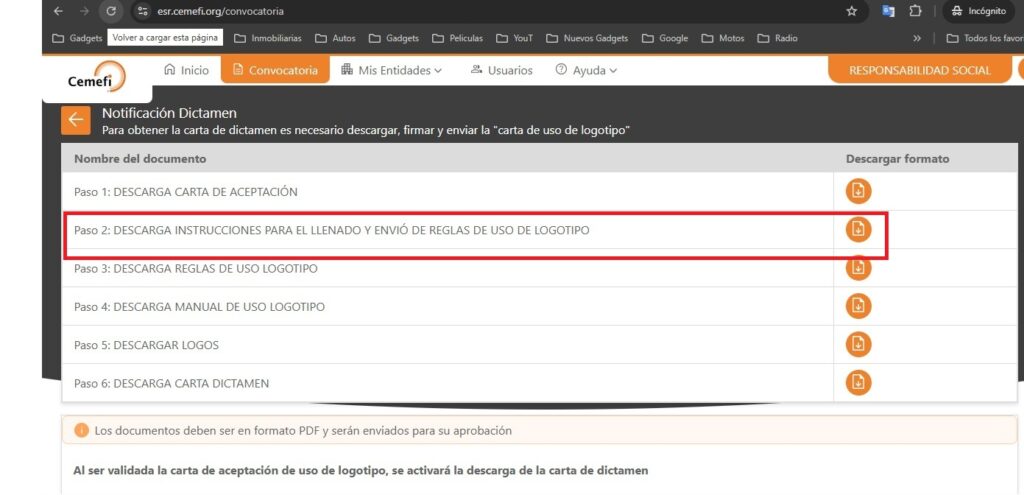Screen dimensions: 1024x495
Task: Download Paso 6 carta dictamen file
Action: pyautogui.click(x=858, y=383)
